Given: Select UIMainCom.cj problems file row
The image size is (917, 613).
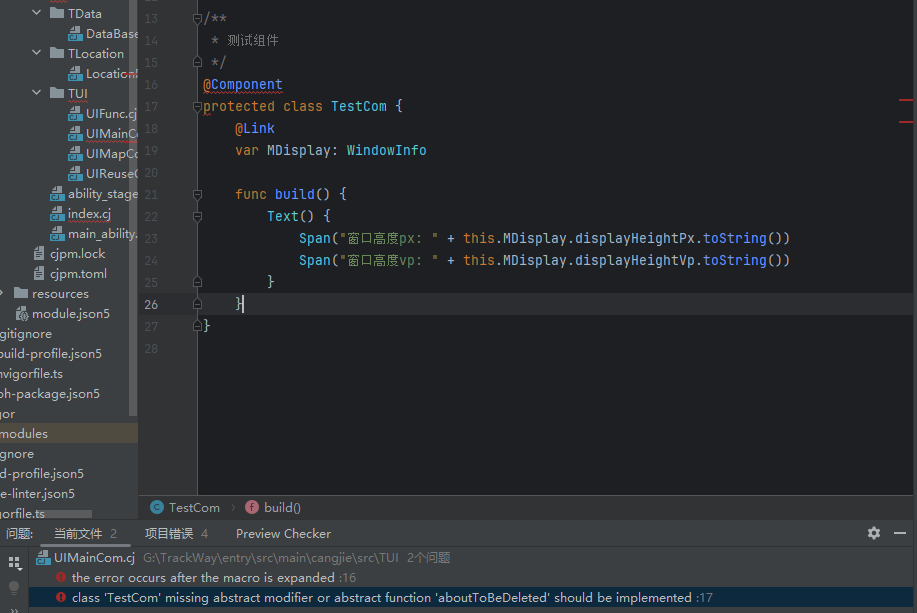Looking at the screenshot, I should coord(473,557).
